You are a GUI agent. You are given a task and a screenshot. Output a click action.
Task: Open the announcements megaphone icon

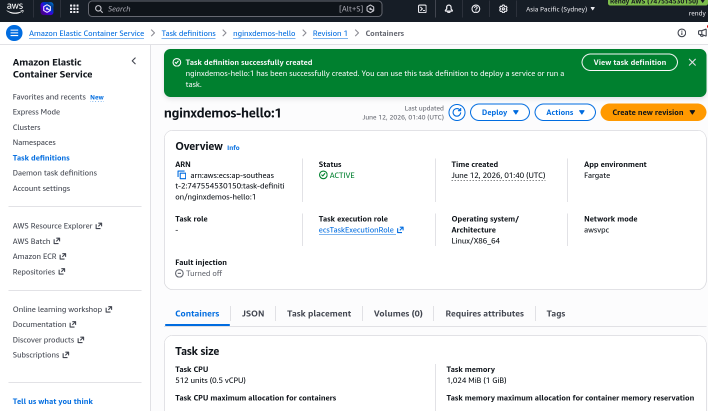tap(702, 33)
